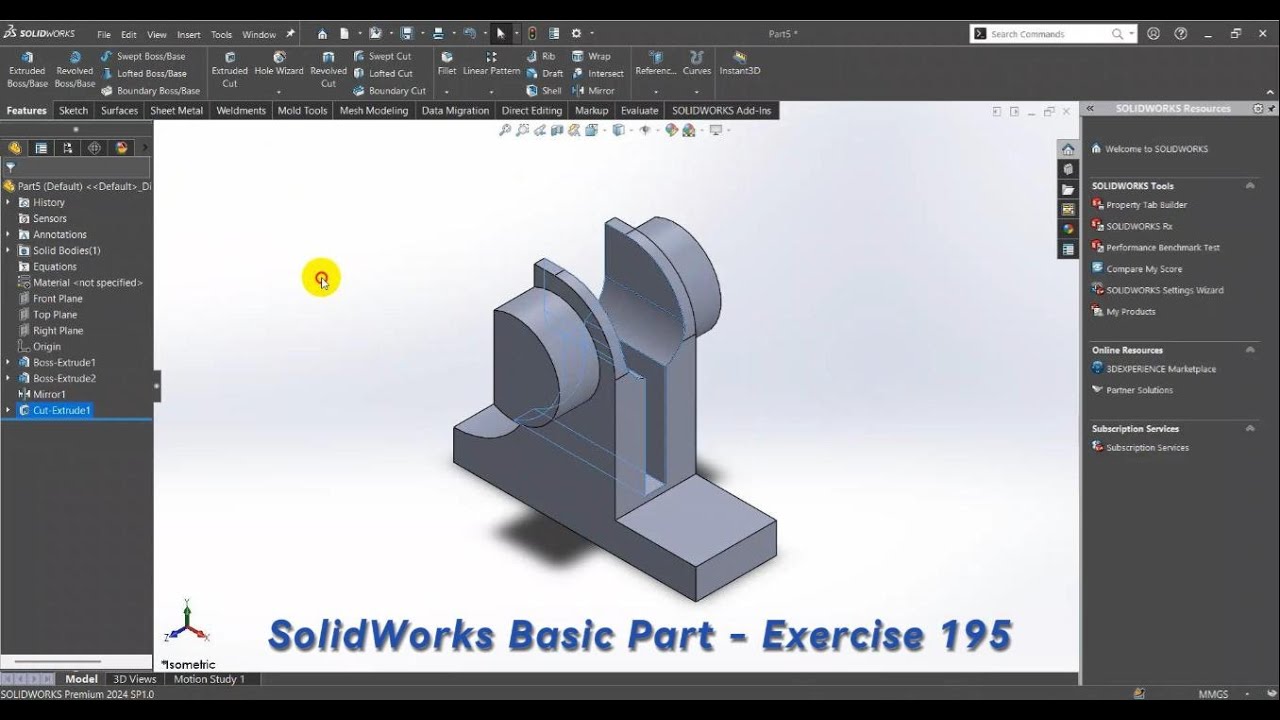The image size is (1280, 720).
Task: Expand the Annotations tree item
Action: point(8,234)
